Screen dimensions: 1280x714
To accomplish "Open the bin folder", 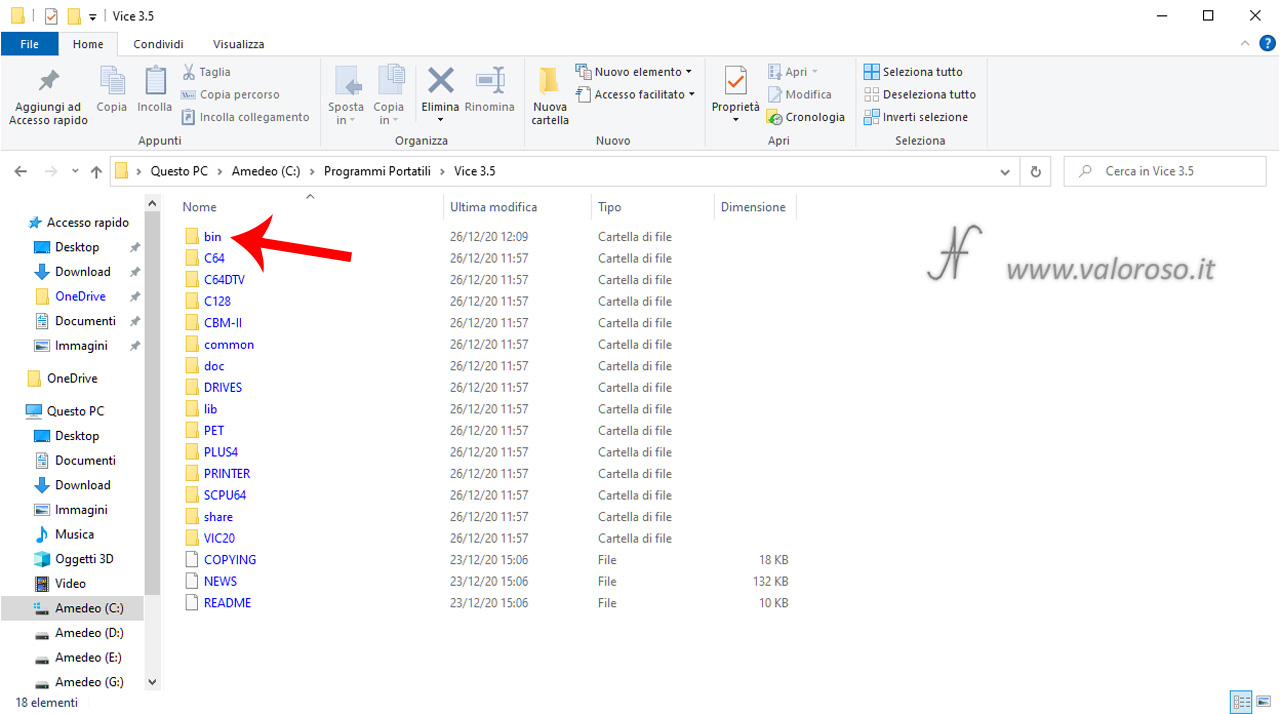I will click(212, 237).
